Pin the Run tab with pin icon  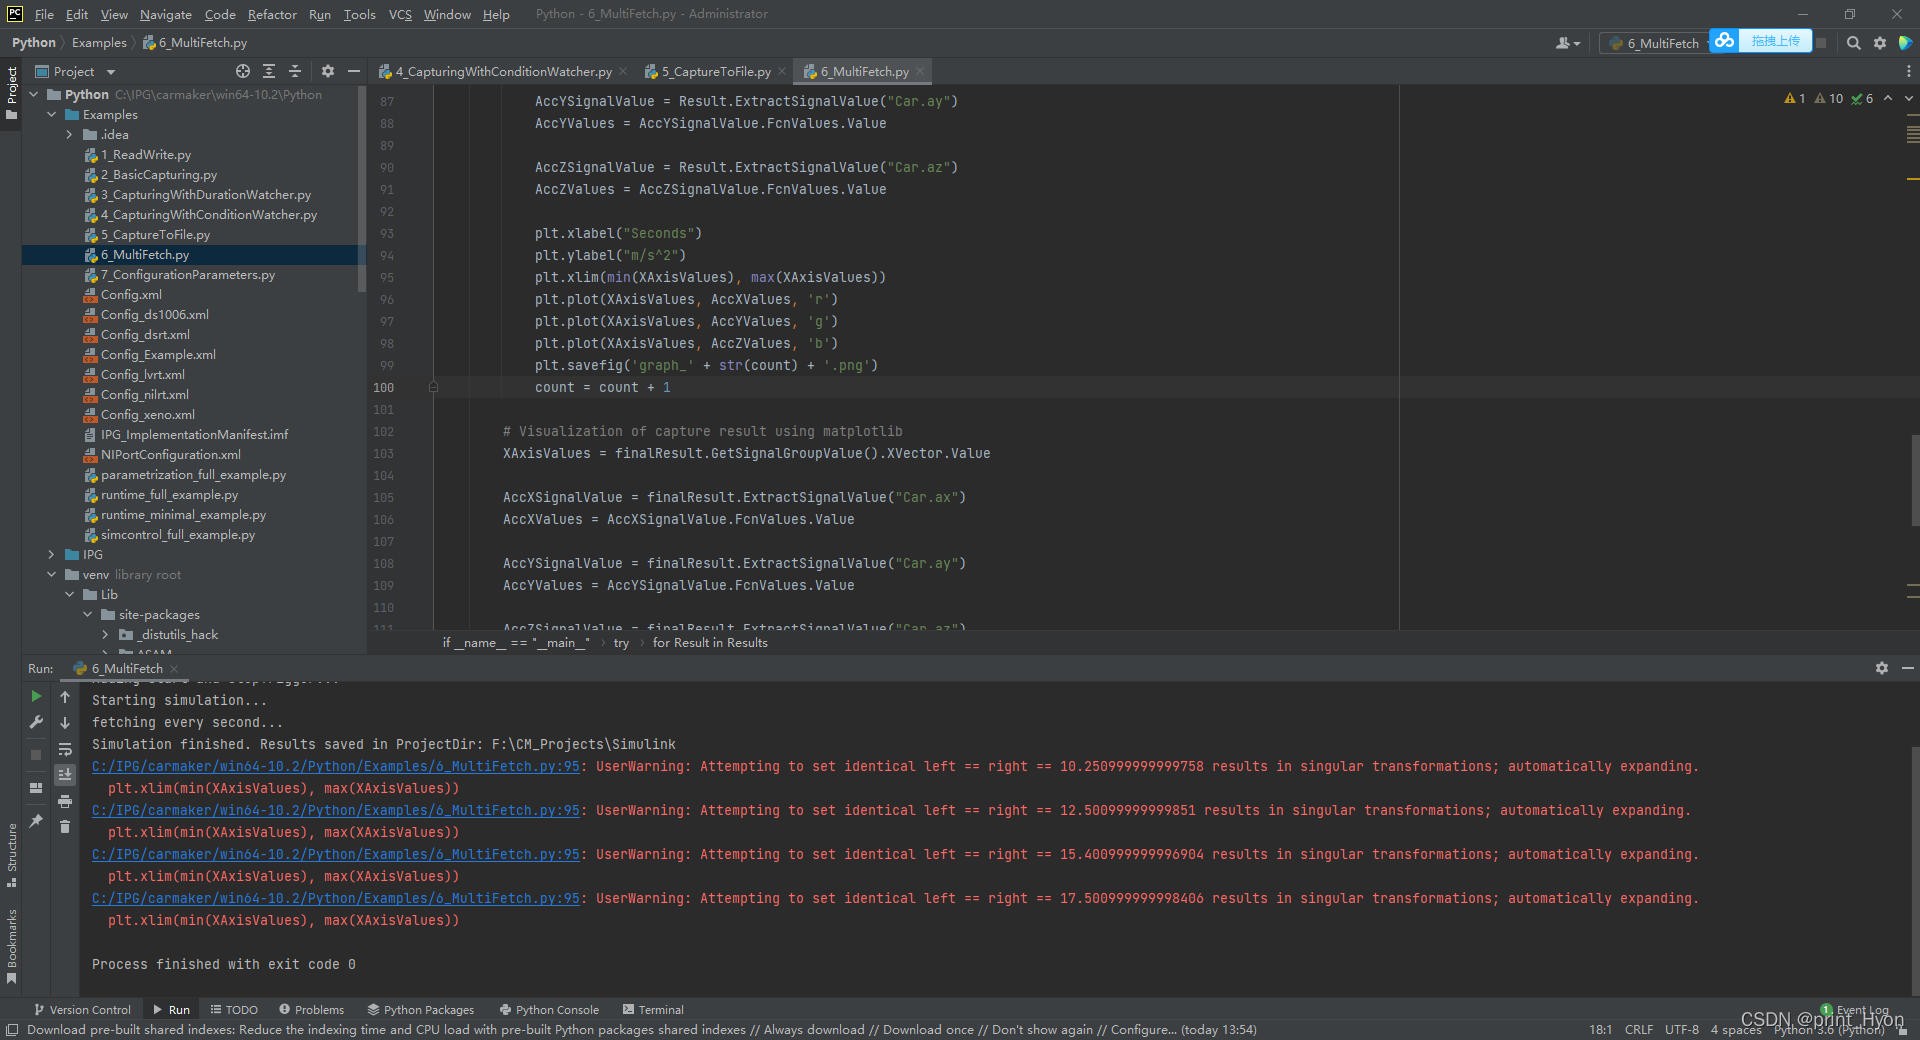pos(36,820)
